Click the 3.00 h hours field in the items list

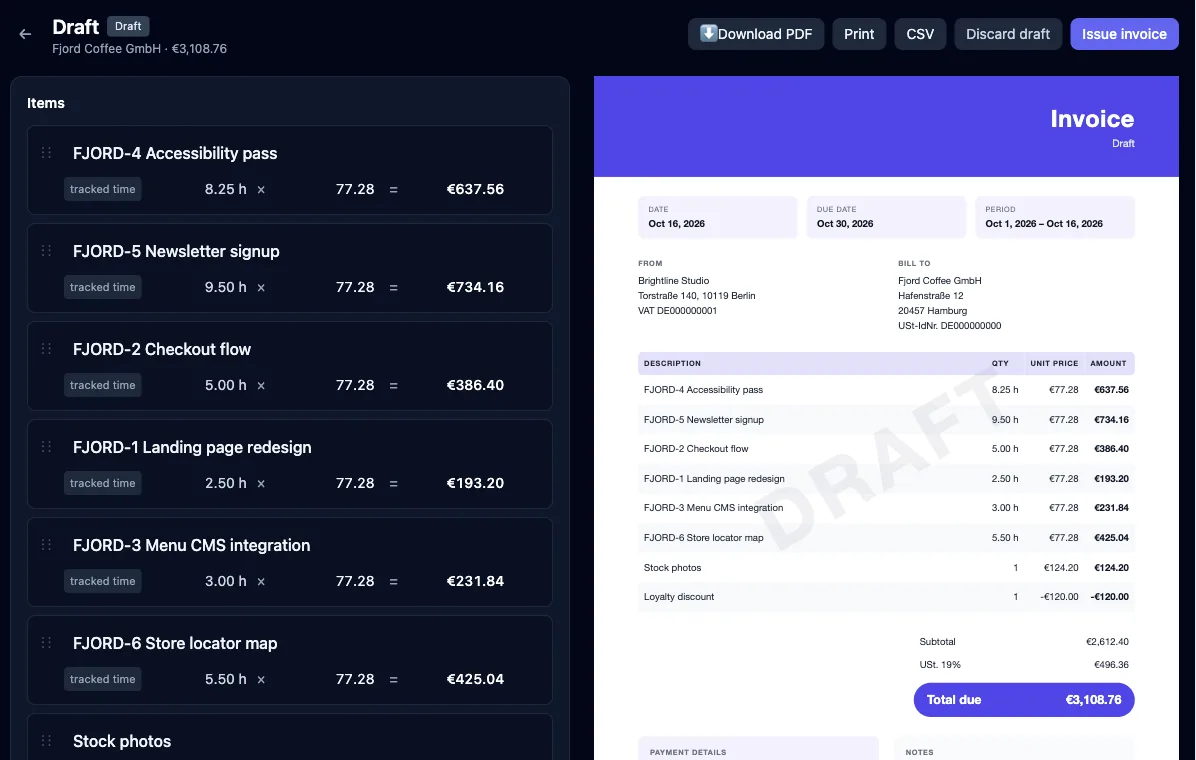click(225, 581)
